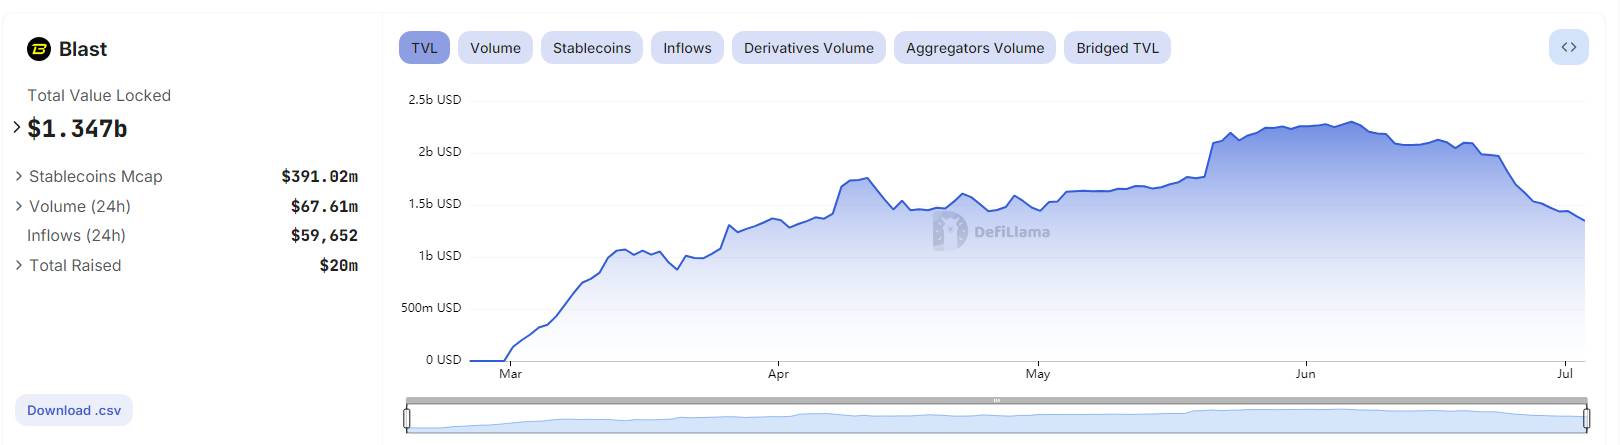Click the 0 USD axis label
Image resolution: width=1620 pixels, height=445 pixels.
click(443, 359)
